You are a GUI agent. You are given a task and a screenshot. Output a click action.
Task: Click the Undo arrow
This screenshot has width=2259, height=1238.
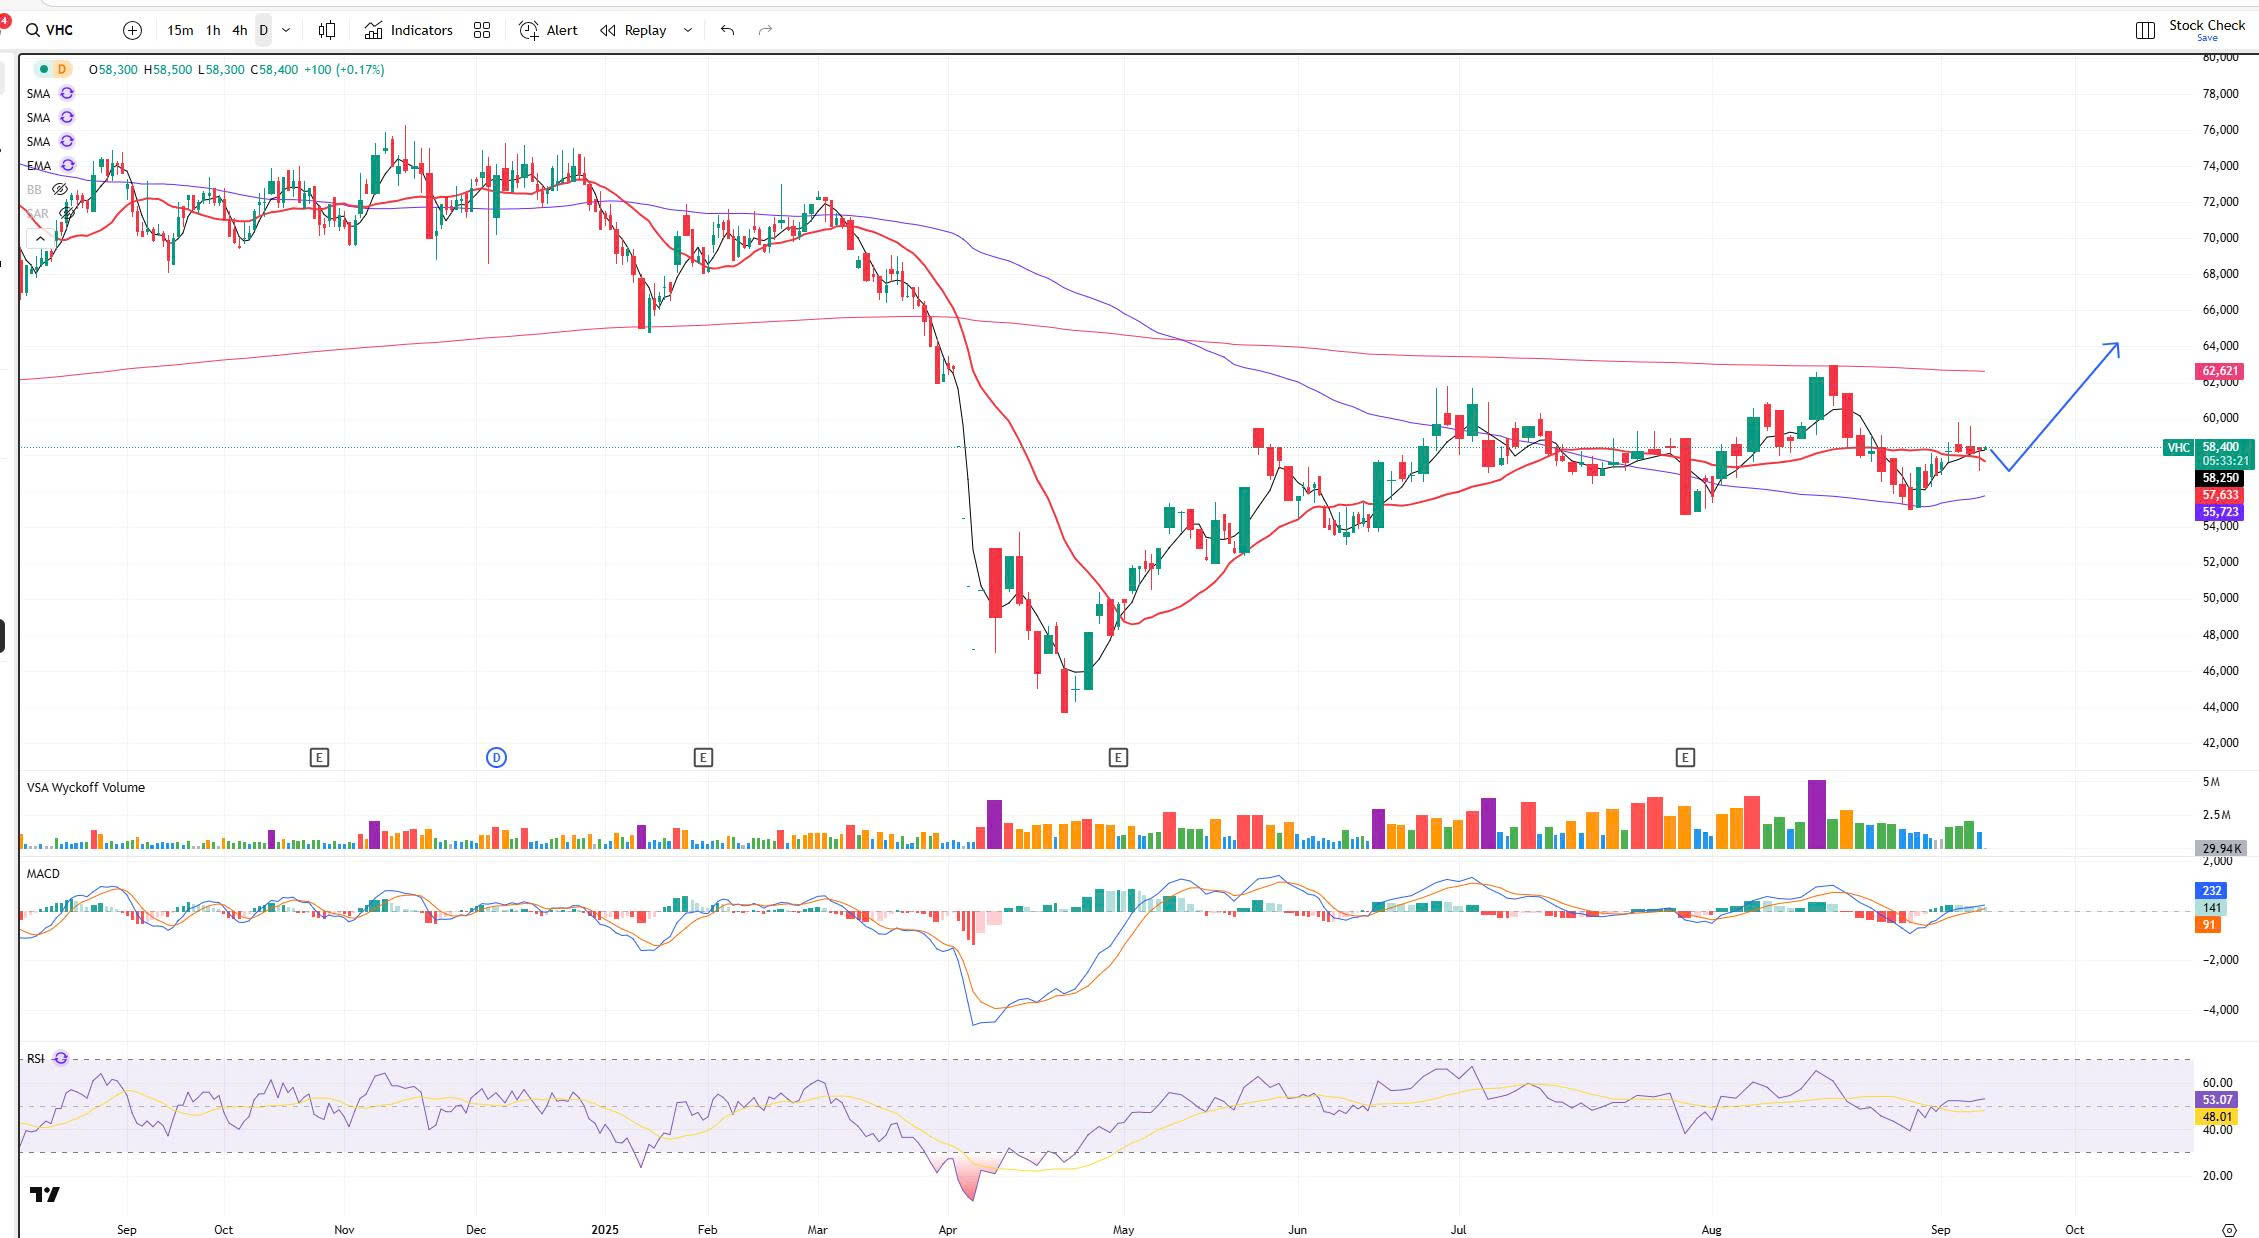pos(727,31)
